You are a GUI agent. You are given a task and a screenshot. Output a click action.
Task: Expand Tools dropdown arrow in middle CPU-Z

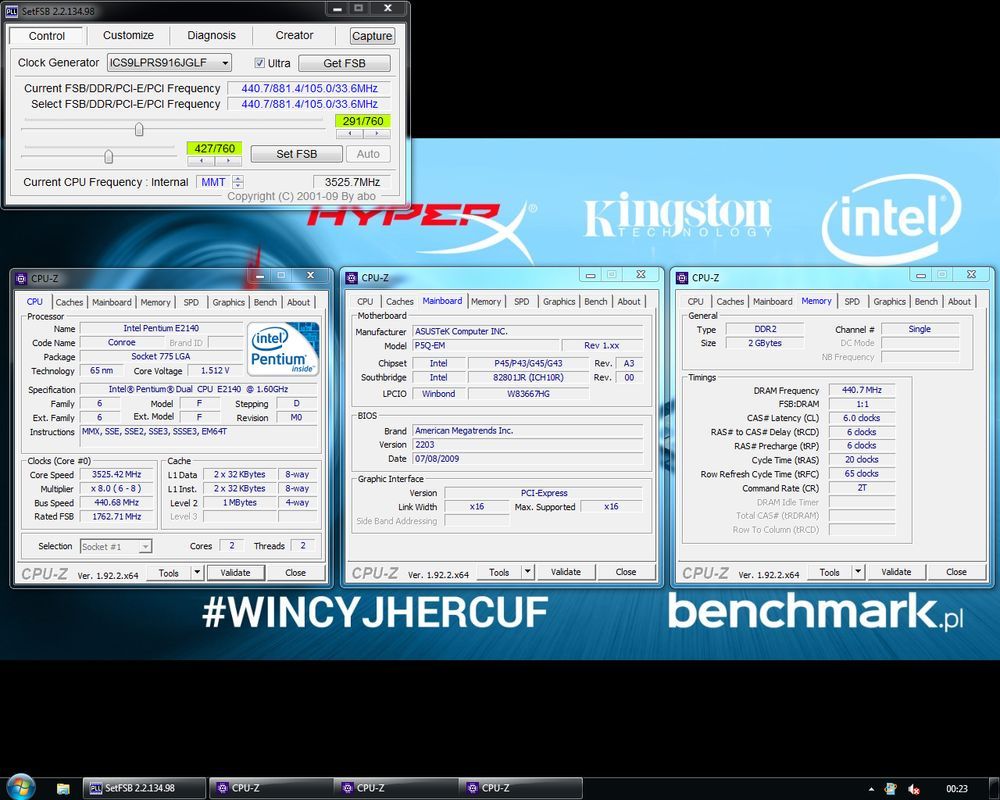(527, 572)
